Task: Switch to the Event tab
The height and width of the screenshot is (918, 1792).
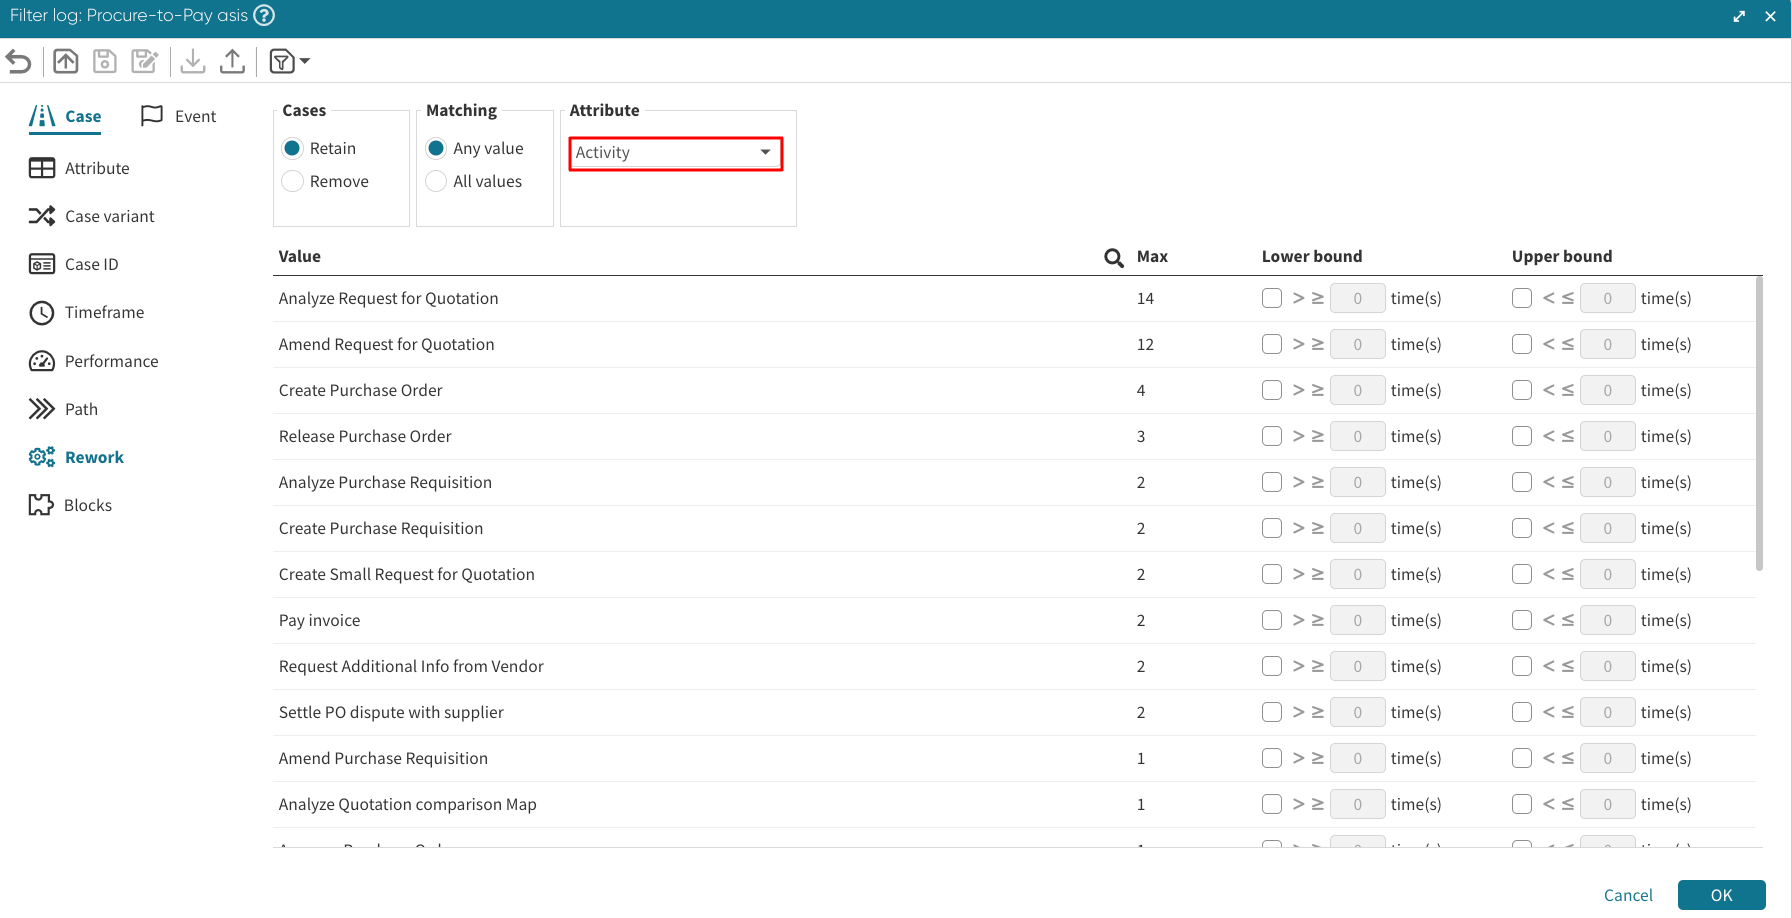Action: pos(180,116)
